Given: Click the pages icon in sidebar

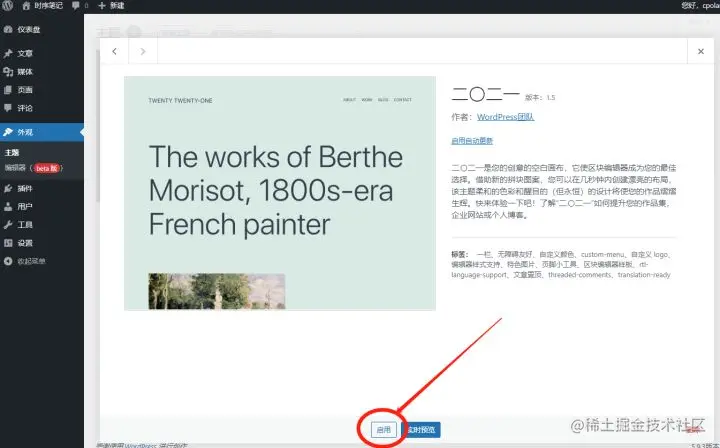Looking at the screenshot, I should (8, 90).
